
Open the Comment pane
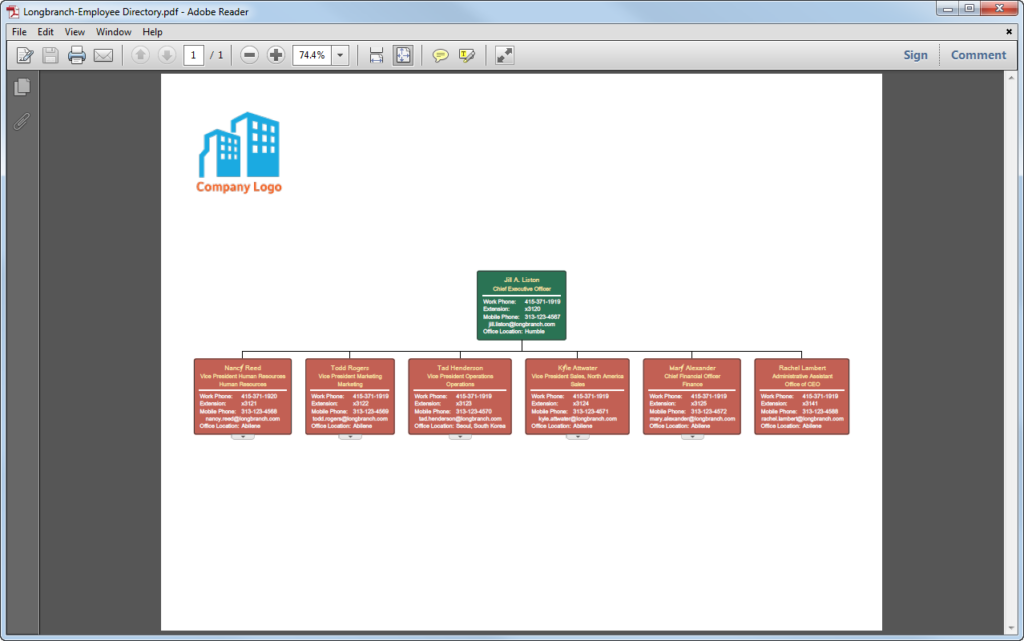pyautogui.click(x=978, y=55)
